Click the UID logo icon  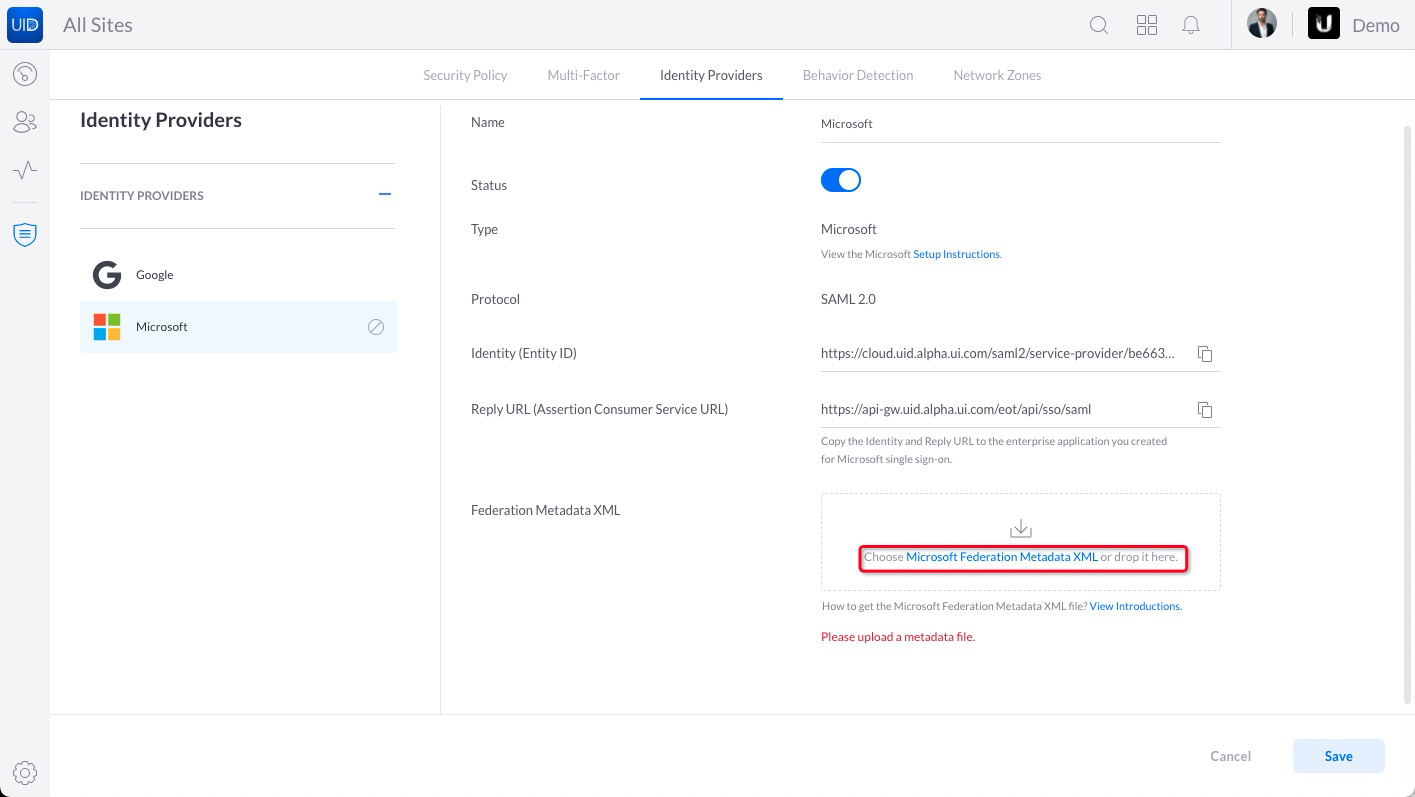(x=25, y=25)
